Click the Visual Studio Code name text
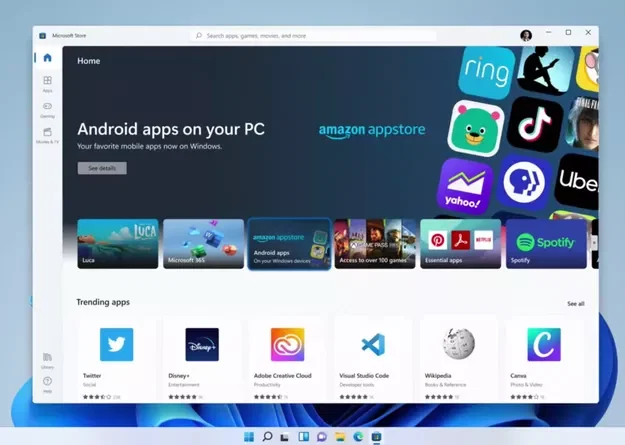Image resolution: width=625 pixels, height=445 pixels. (x=364, y=376)
